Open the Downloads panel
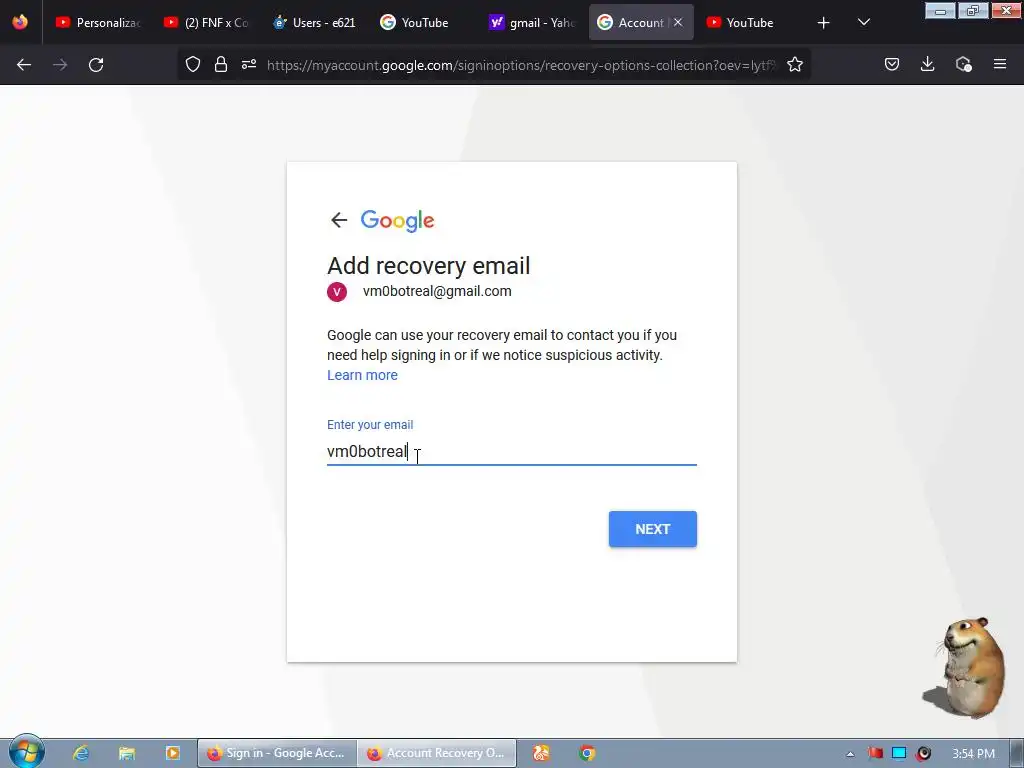 point(927,65)
